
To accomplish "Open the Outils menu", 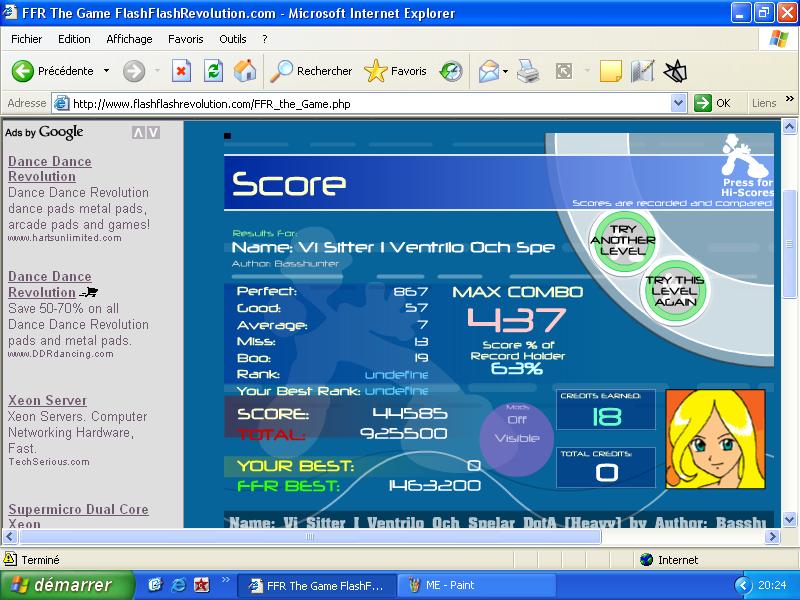I will point(233,39).
